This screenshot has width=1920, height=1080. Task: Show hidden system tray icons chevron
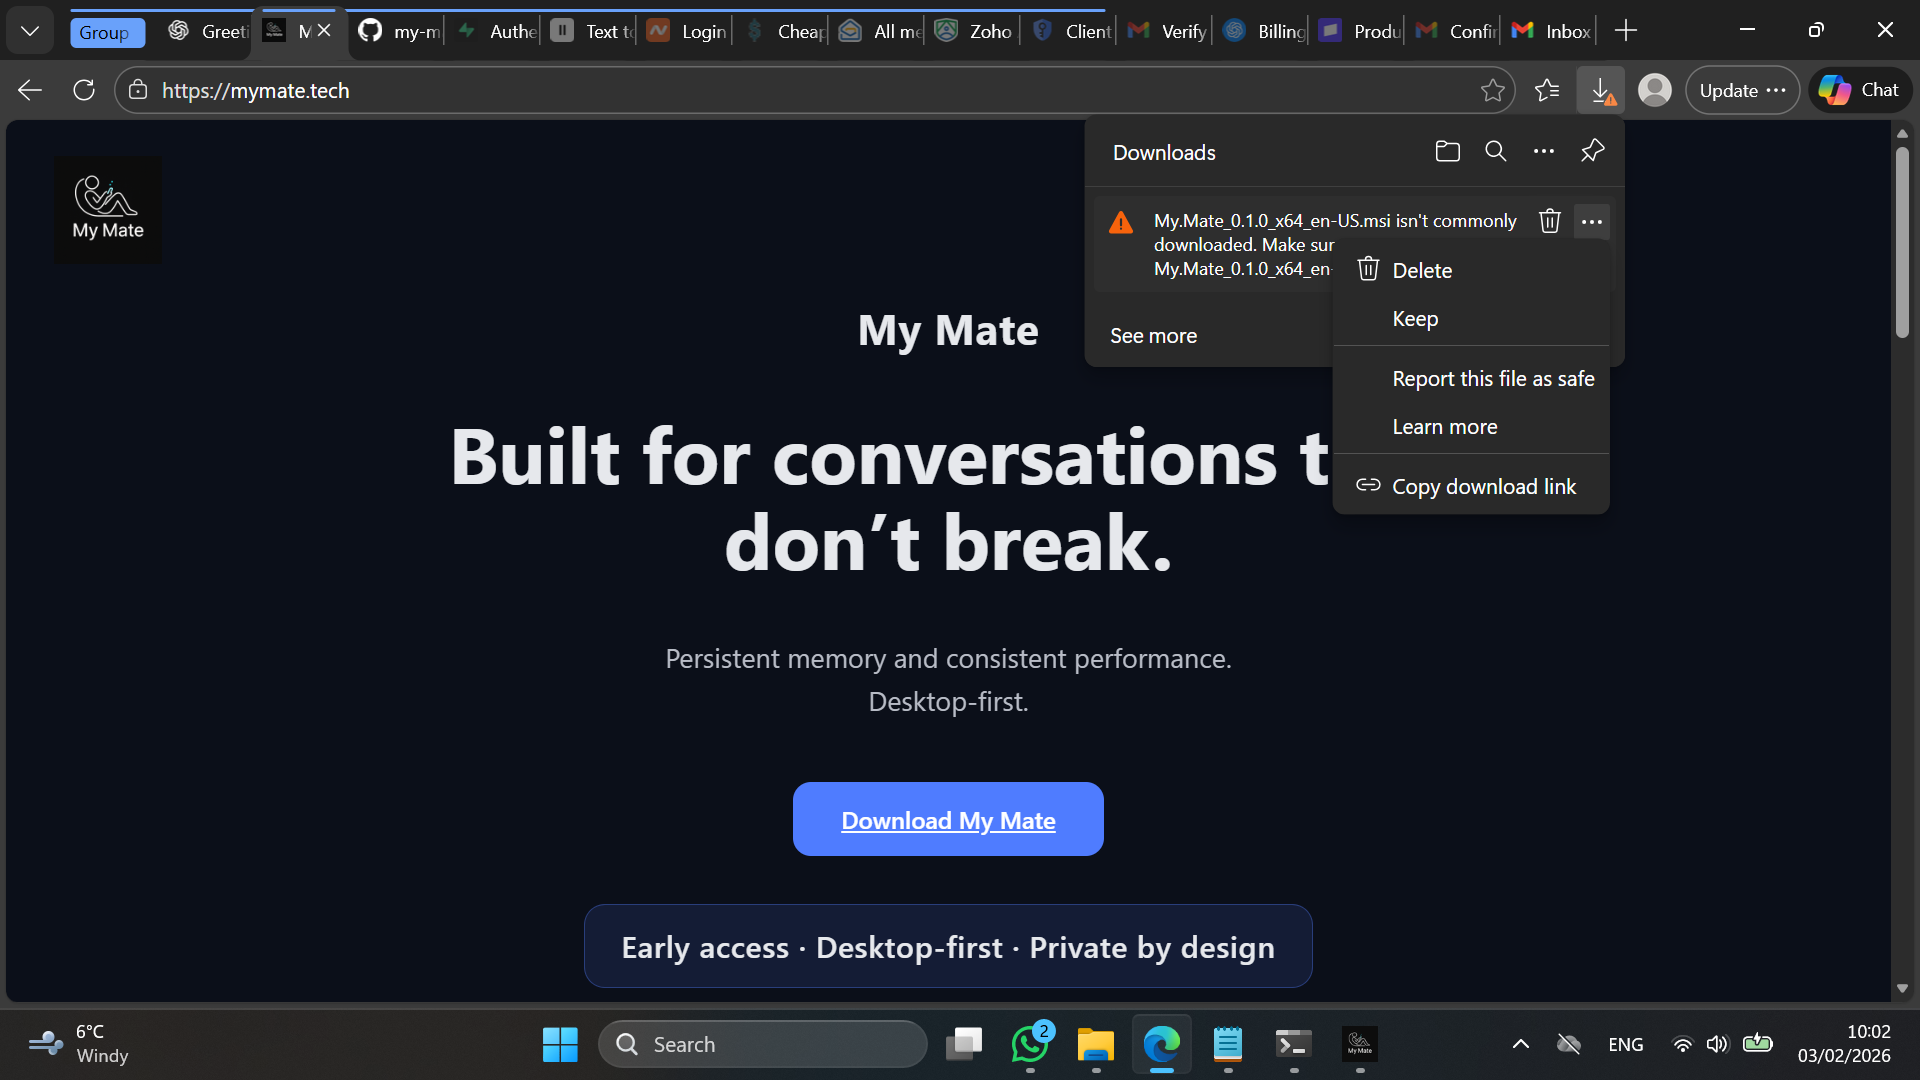[1520, 1044]
